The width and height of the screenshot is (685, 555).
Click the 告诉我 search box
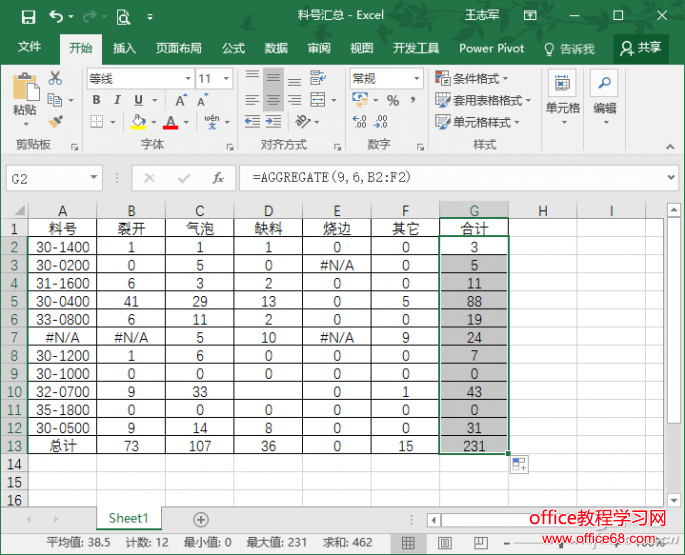569,48
